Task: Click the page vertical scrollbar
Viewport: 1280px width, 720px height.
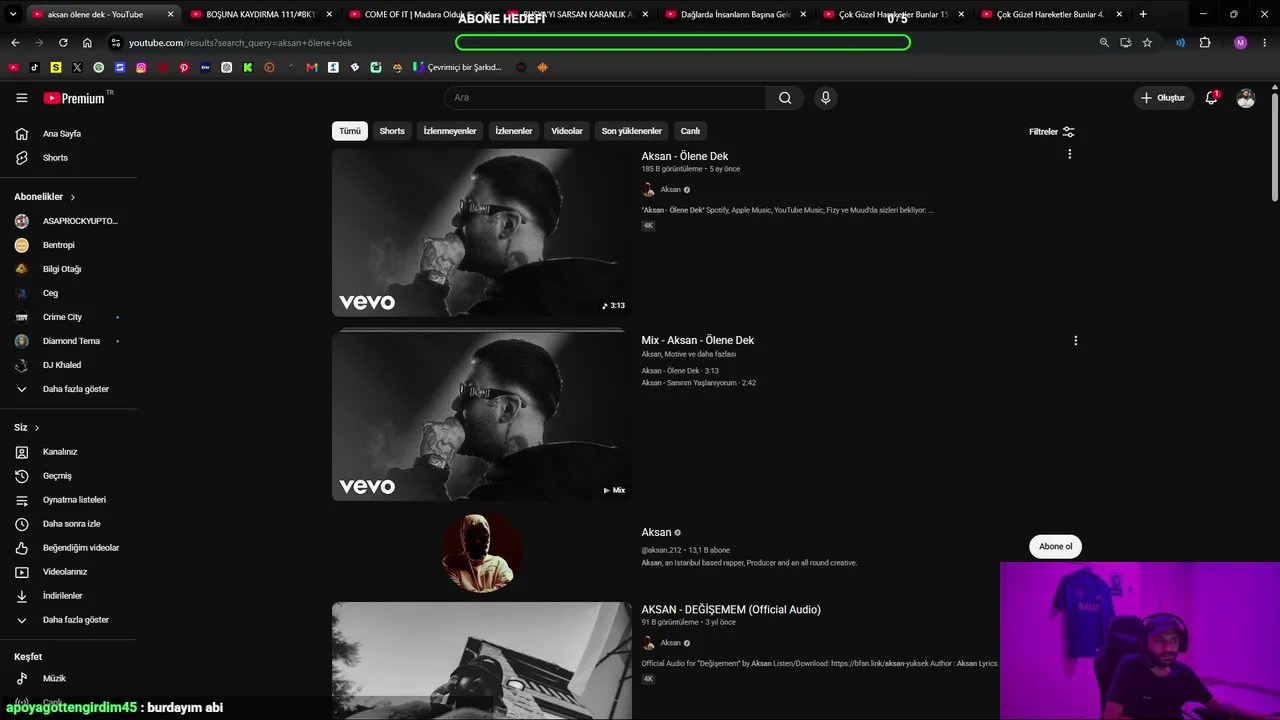Action: coord(1274,145)
